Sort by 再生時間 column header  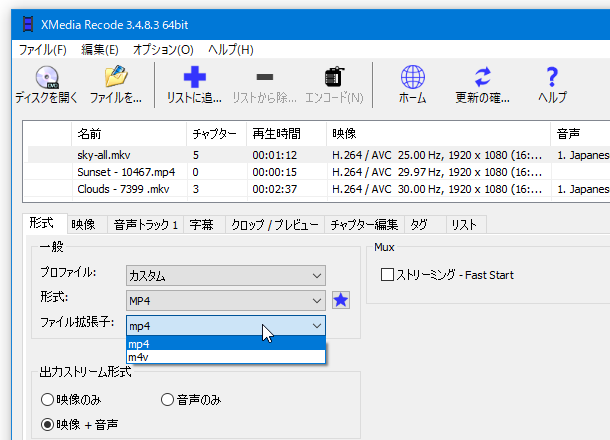tap(286, 134)
